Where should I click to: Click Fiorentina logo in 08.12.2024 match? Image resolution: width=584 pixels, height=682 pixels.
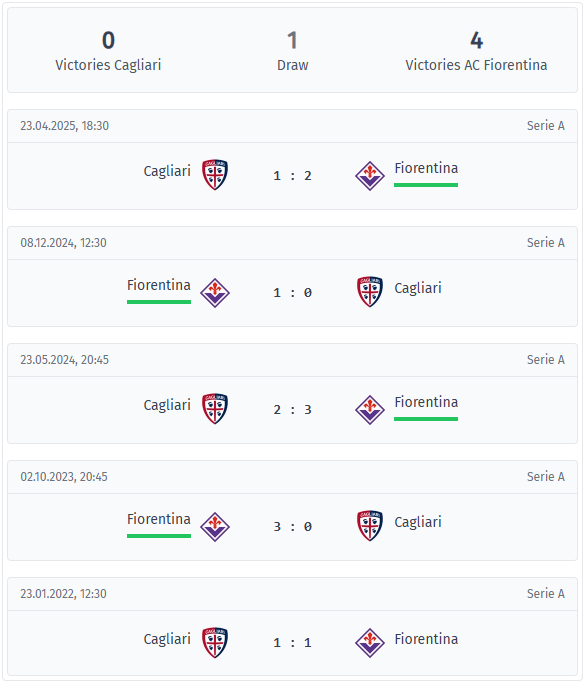(x=215, y=293)
